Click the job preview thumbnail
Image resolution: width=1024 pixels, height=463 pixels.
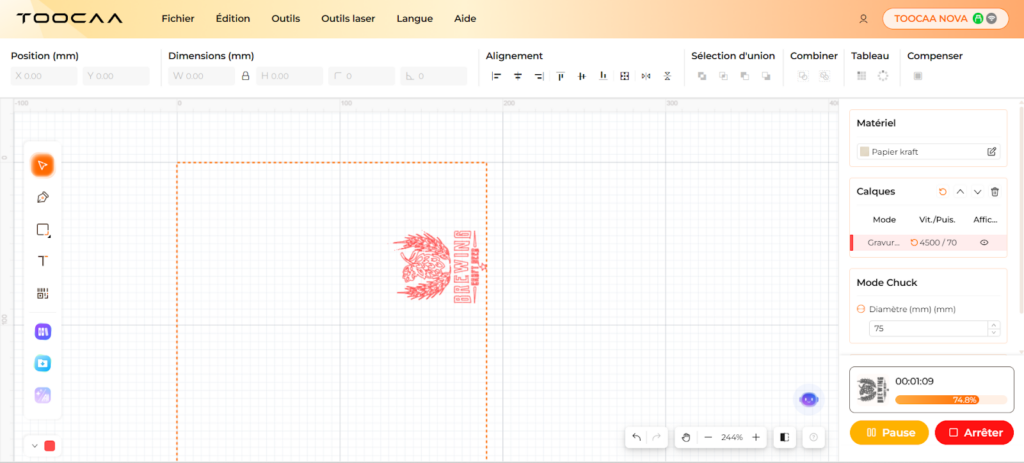[872, 391]
